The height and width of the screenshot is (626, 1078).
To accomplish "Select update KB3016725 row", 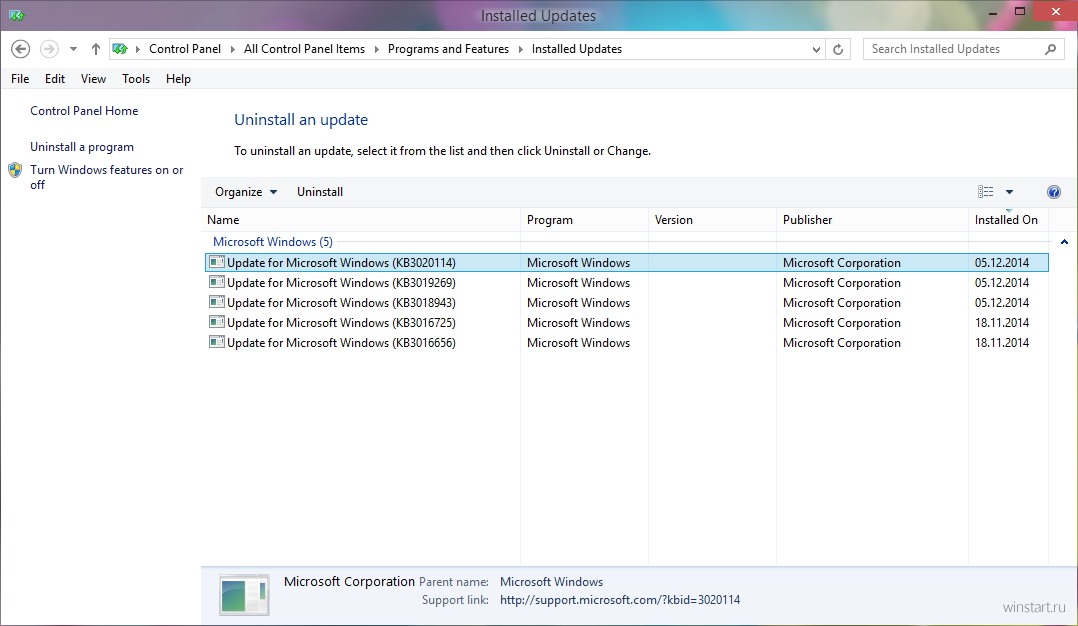I will pyautogui.click(x=627, y=322).
